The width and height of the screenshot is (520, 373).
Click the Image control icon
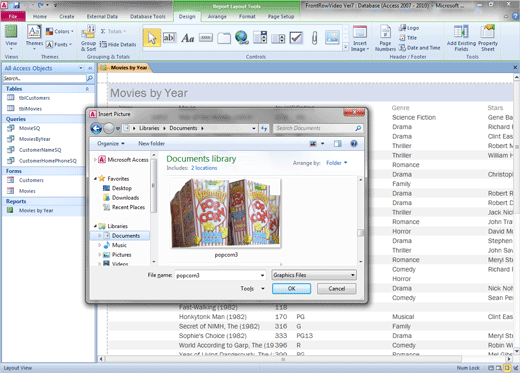(x=332, y=38)
